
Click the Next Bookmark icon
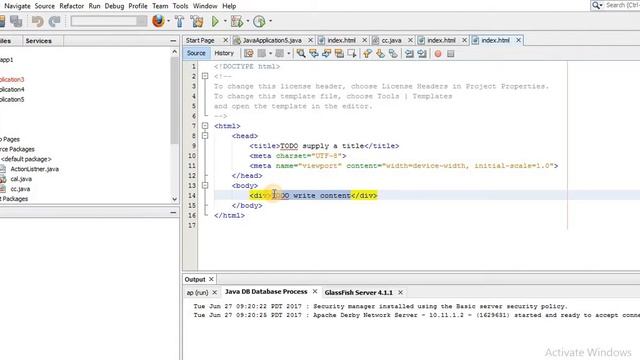[380, 53]
